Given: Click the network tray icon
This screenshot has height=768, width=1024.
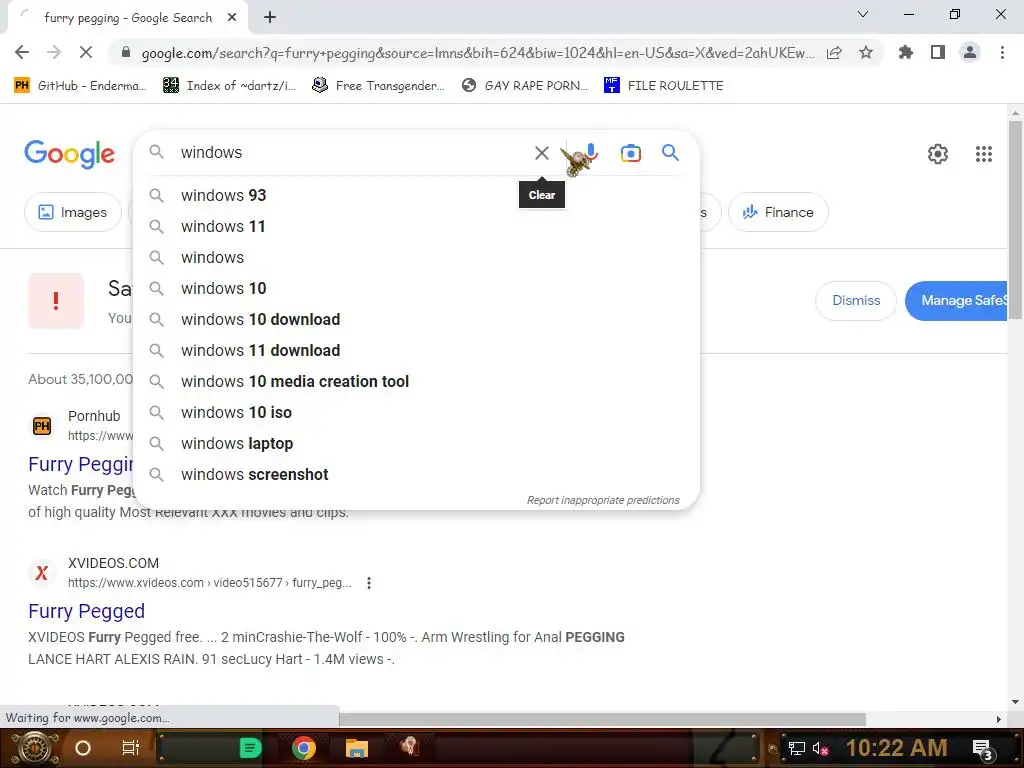Looking at the screenshot, I should (796, 748).
